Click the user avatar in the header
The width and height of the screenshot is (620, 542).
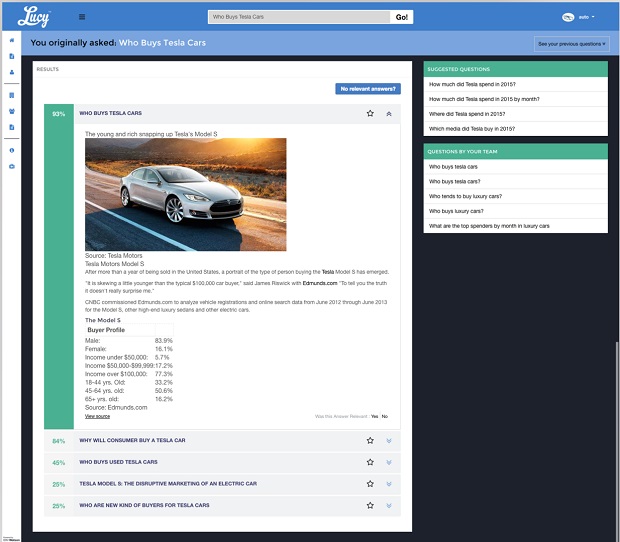coord(568,17)
